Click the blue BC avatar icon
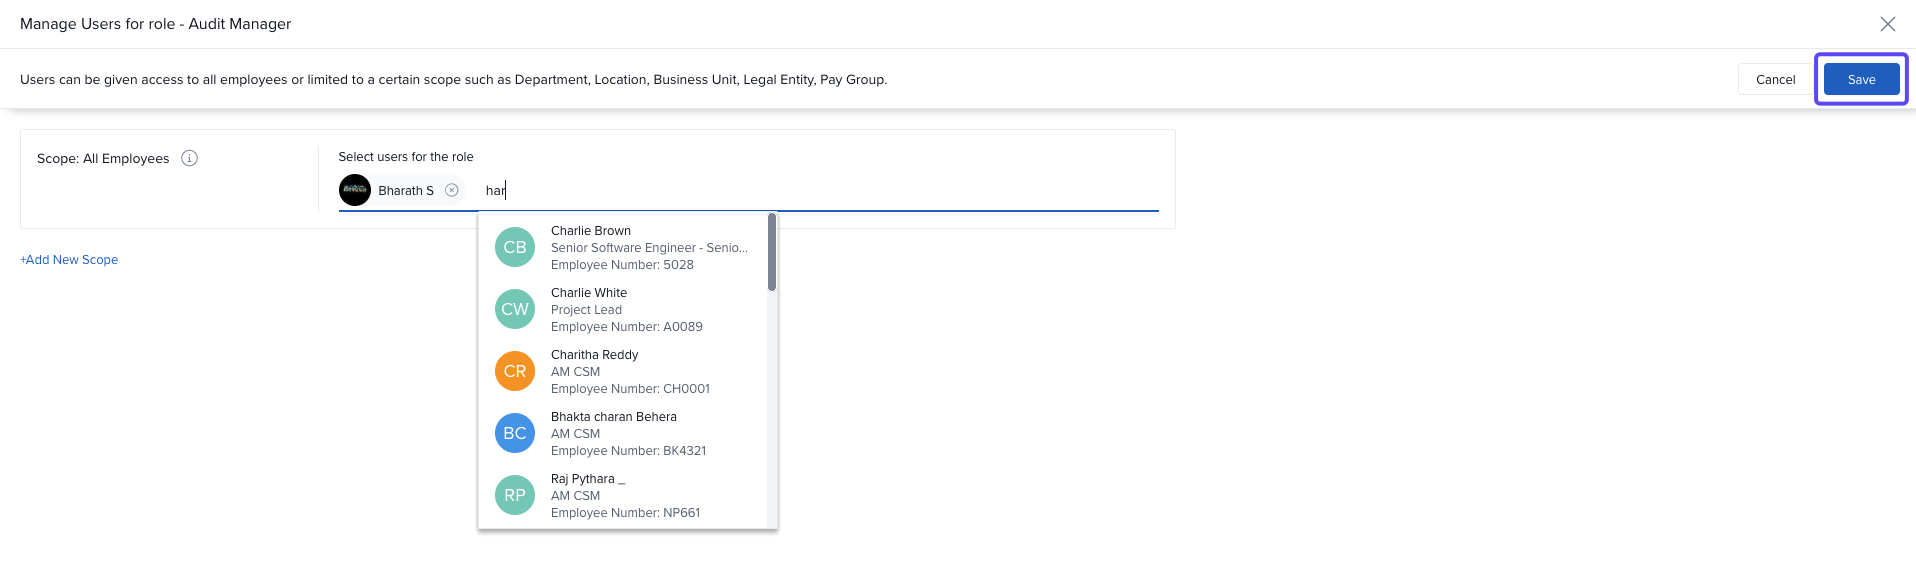 tap(515, 434)
